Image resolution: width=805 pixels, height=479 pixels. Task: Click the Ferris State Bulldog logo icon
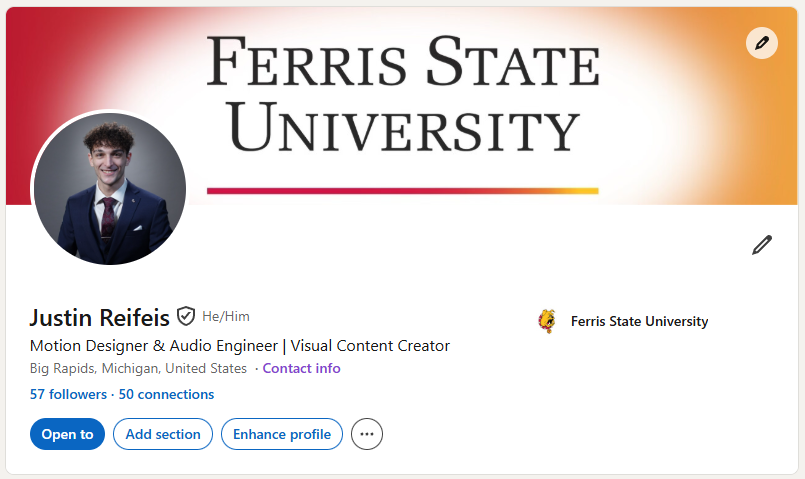pyautogui.click(x=547, y=321)
